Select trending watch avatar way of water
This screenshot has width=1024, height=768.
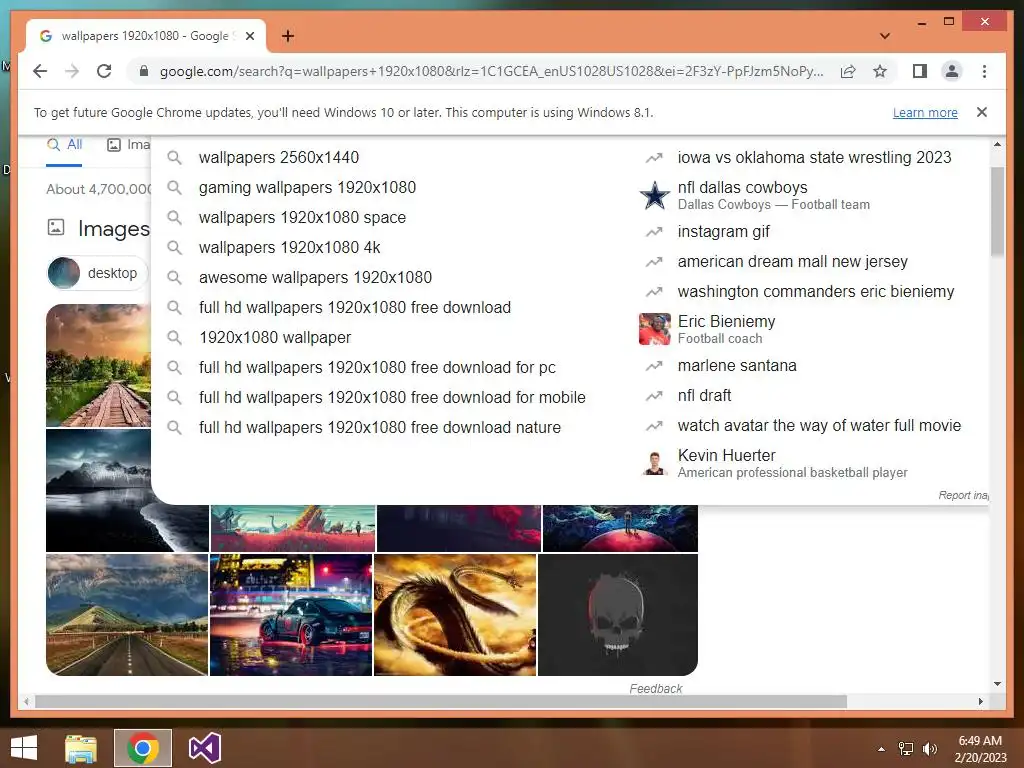point(819,426)
